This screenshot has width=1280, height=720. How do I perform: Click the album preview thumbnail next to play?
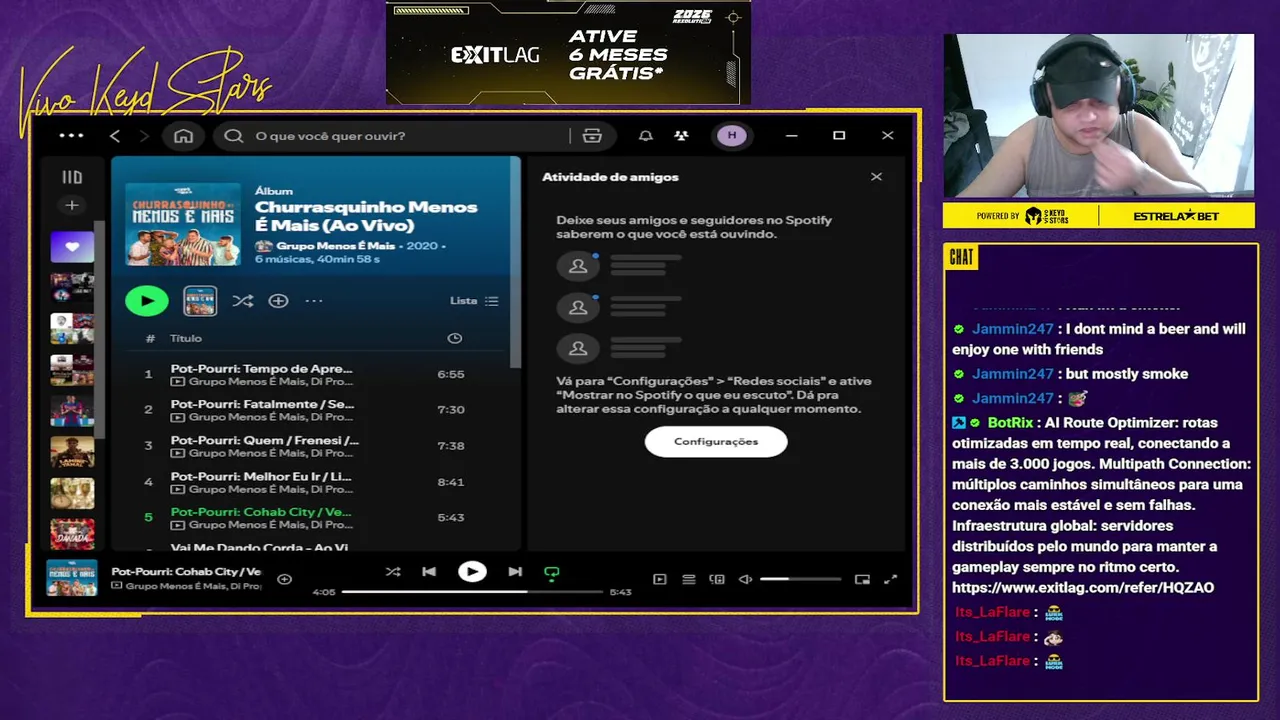200,300
